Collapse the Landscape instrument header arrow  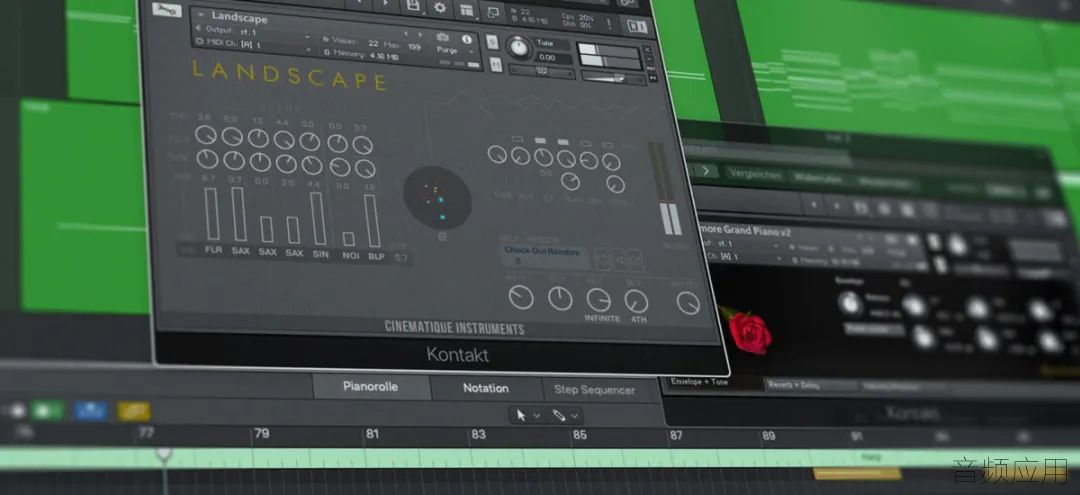200,13
